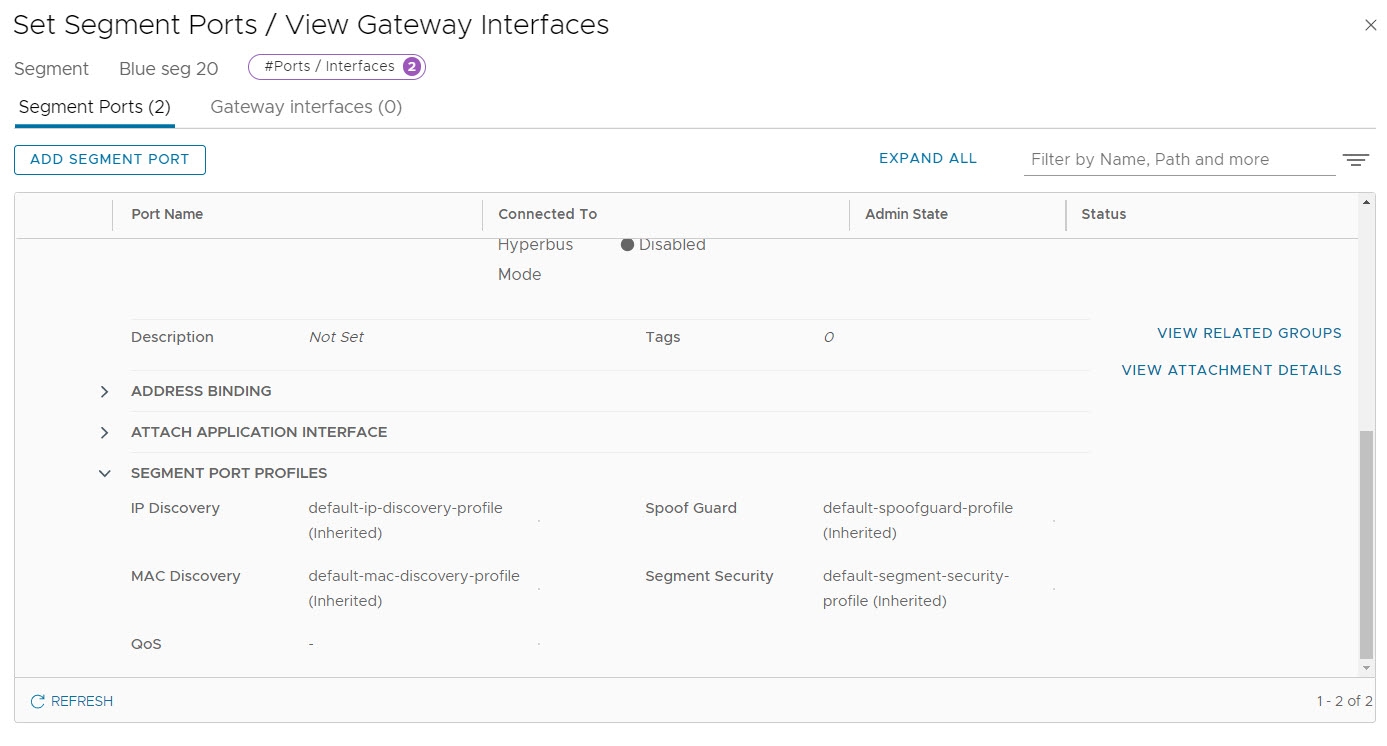
Task: Focus the Filter by Name, Path field
Action: pos(1178,160)
